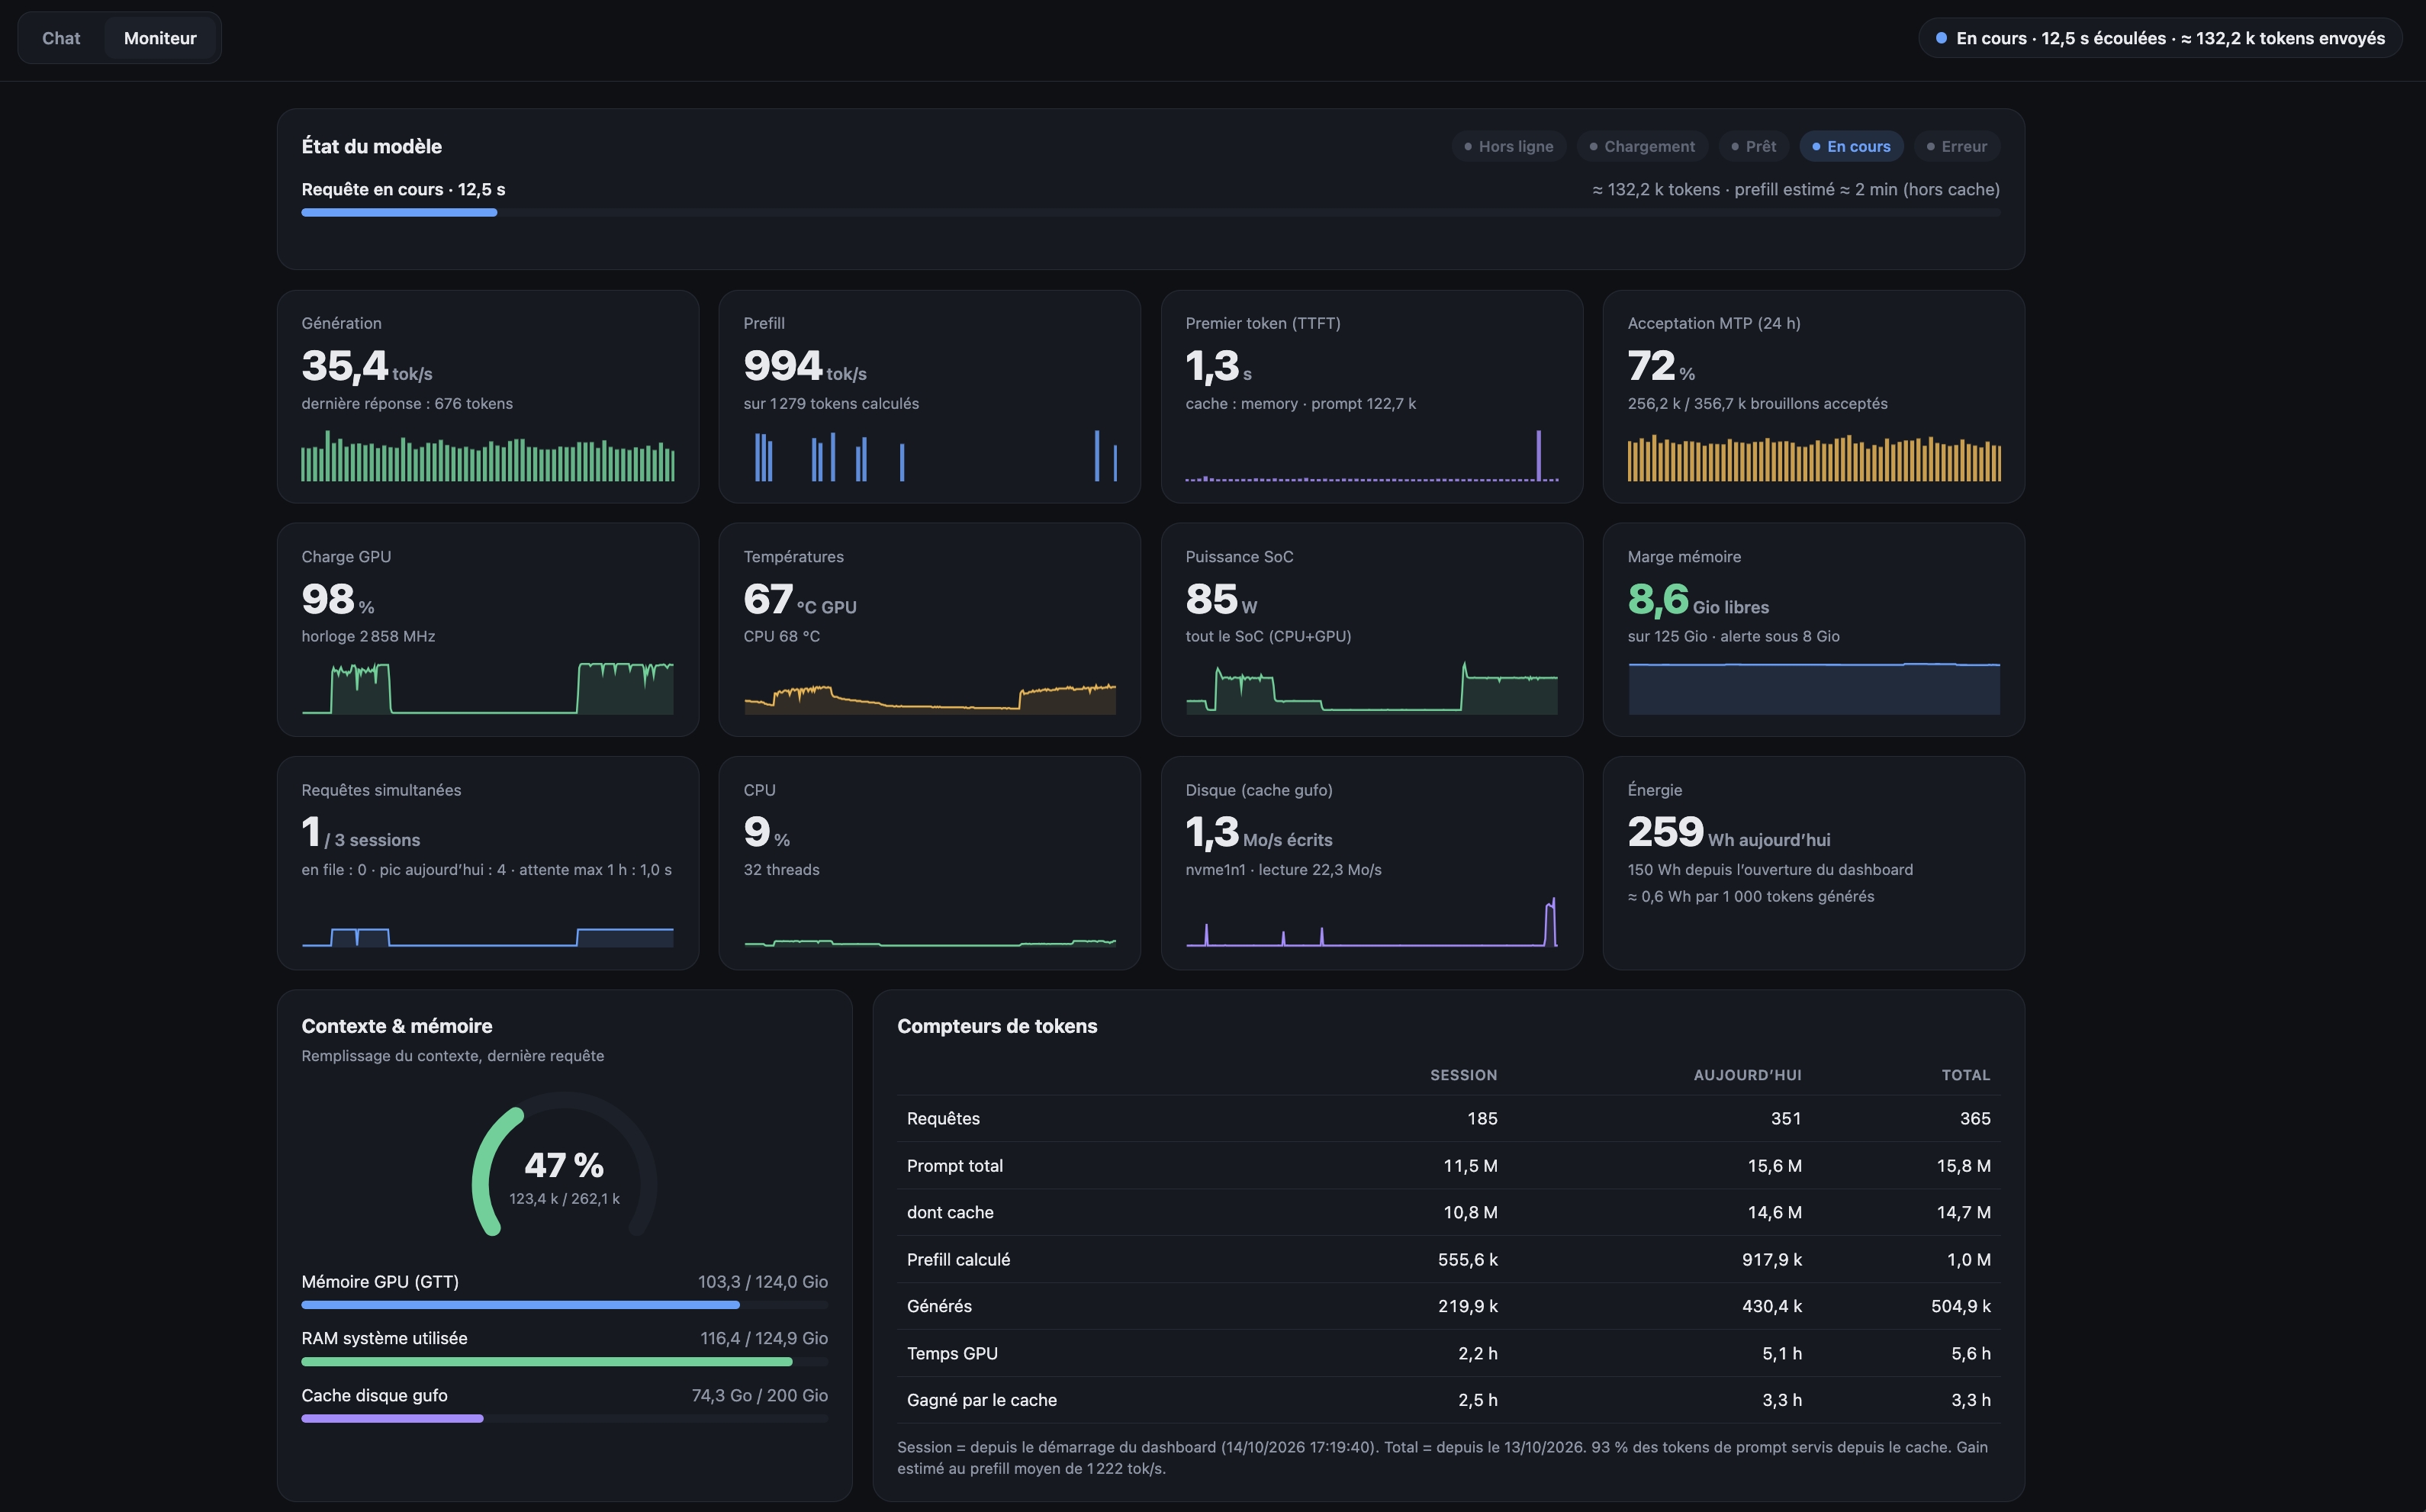
Task: Click the Premier token TTFT sparkline
Action: pyautogui.click(x=1372, y=456)
